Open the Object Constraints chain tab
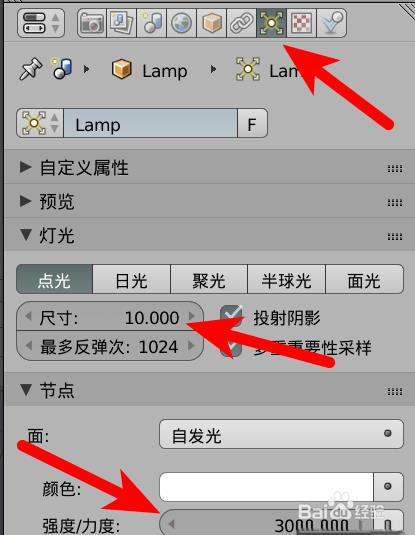Image resolution: width=415 pixels, height=535 pixels. point(241,23)
